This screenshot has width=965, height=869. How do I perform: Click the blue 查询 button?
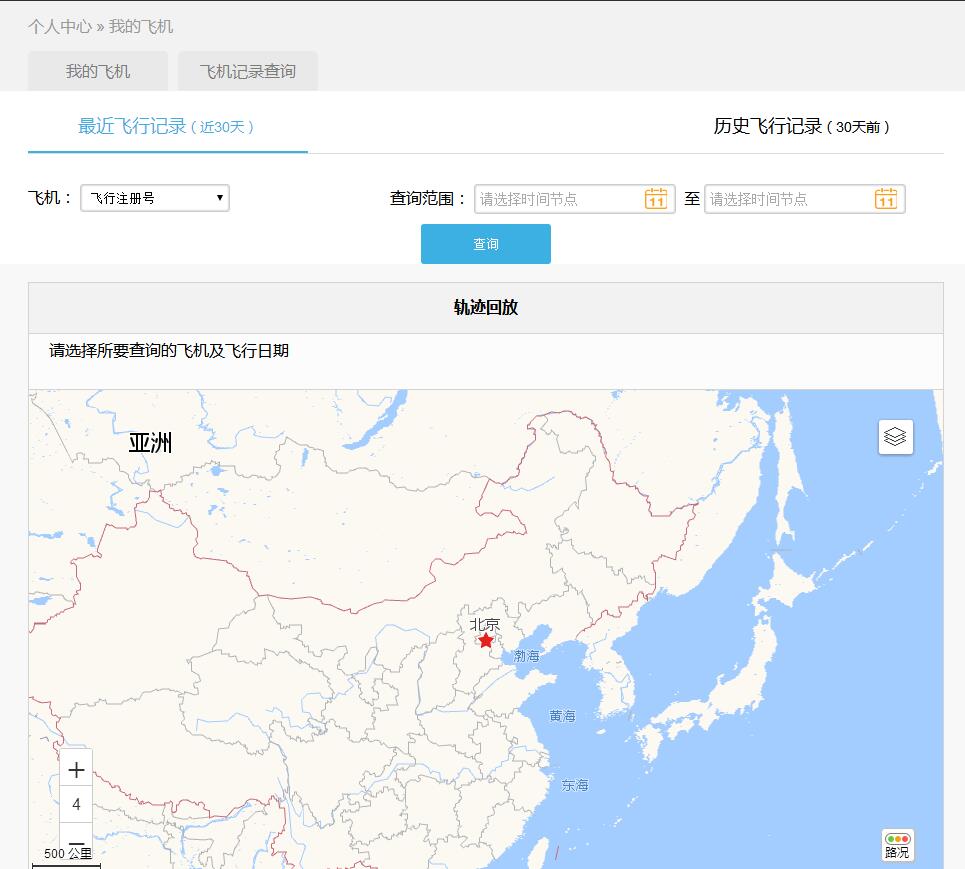[x=486, y=244]
